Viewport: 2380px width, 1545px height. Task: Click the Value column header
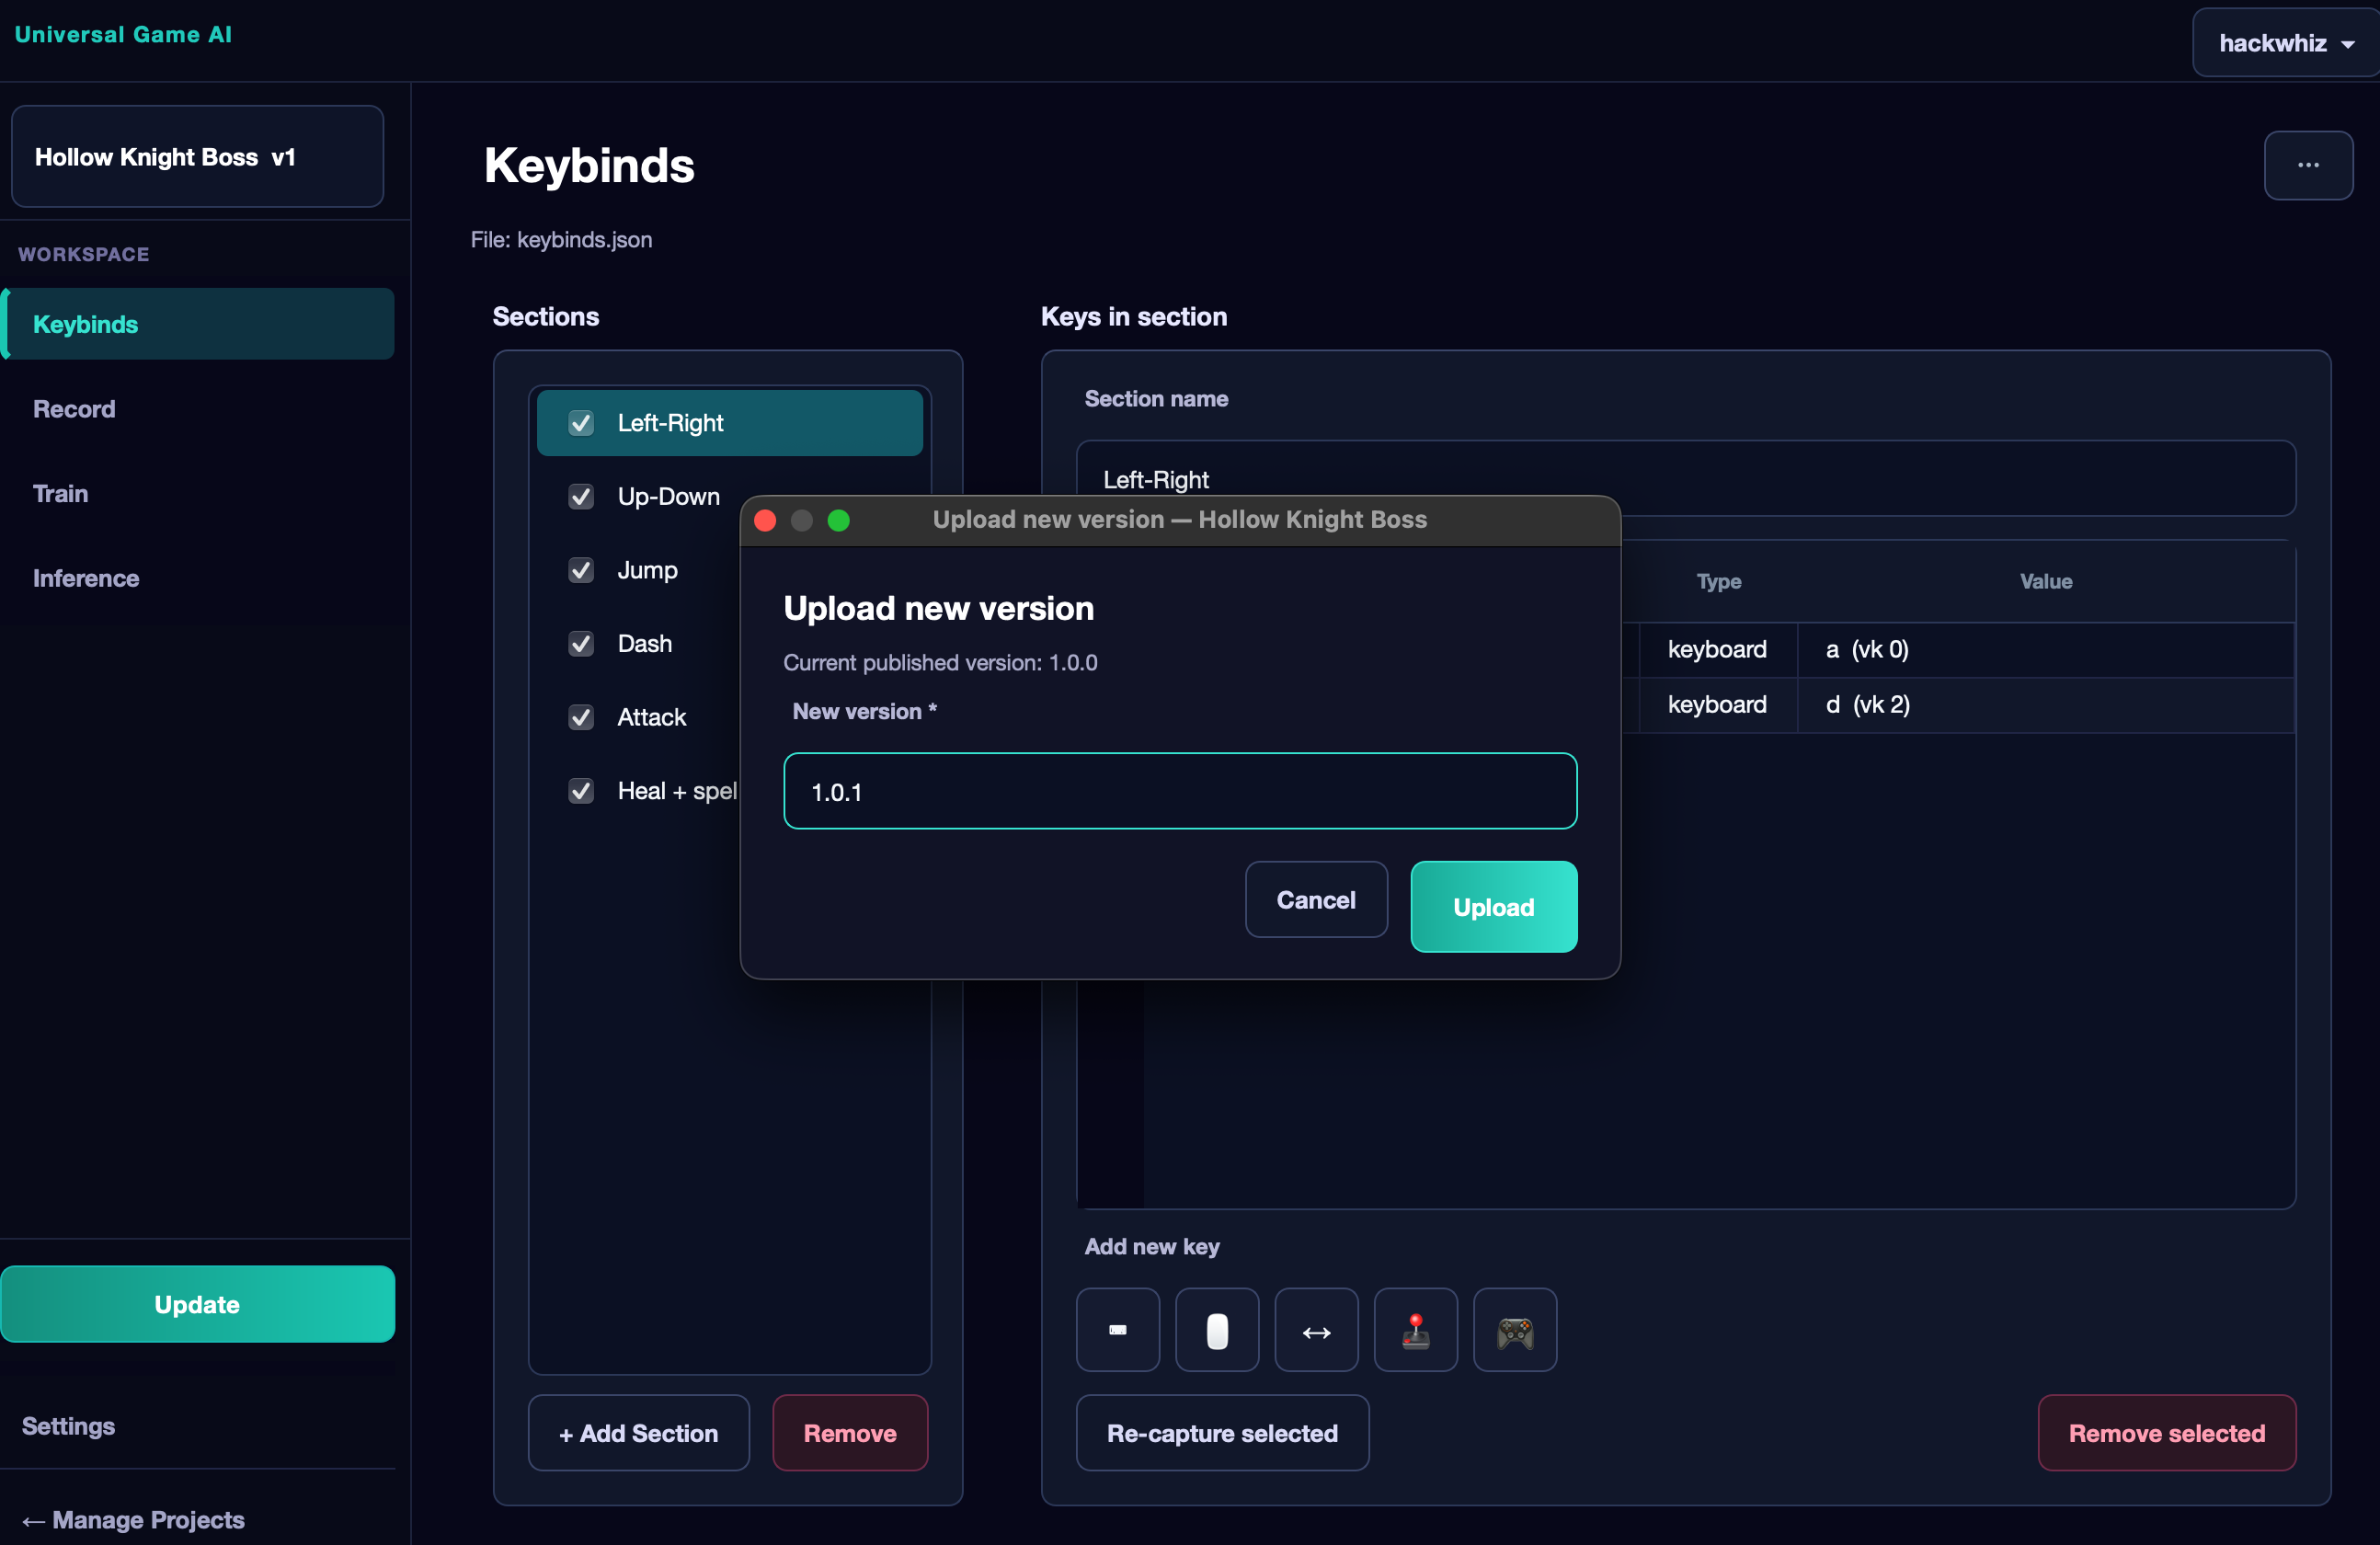click(2045, 581)
